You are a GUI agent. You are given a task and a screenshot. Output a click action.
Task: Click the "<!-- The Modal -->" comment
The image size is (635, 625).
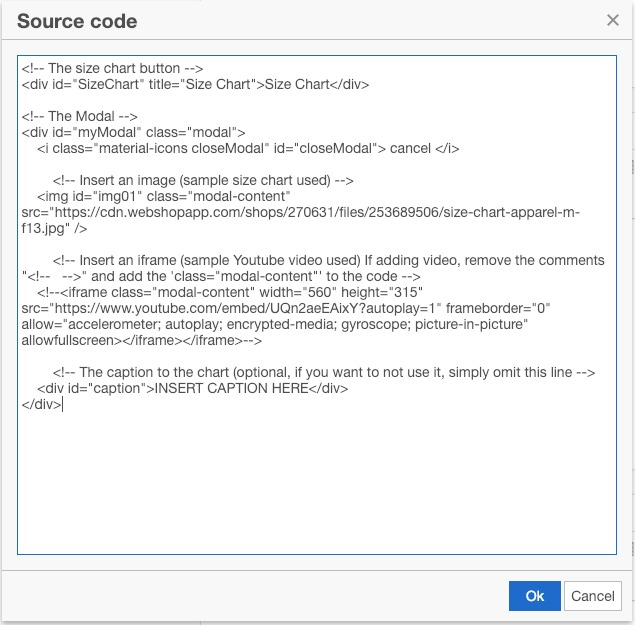(79, 116)
